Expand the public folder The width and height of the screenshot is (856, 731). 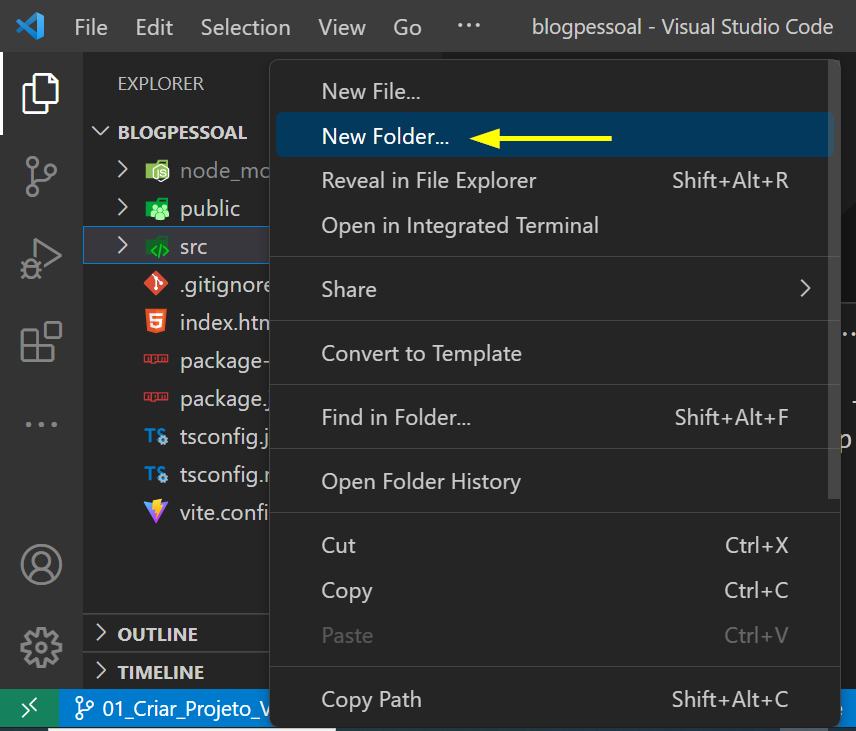(x=123, y=208)
